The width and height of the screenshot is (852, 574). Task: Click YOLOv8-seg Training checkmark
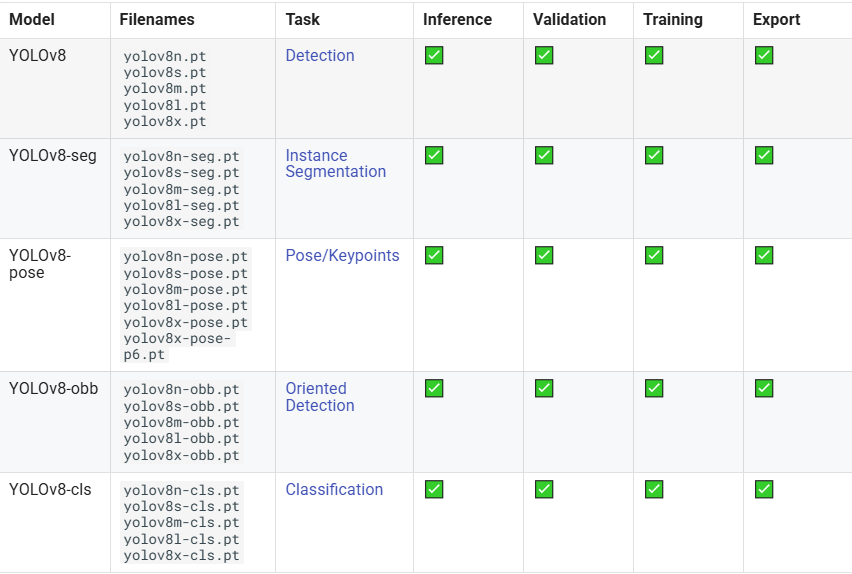coord(654,155)
